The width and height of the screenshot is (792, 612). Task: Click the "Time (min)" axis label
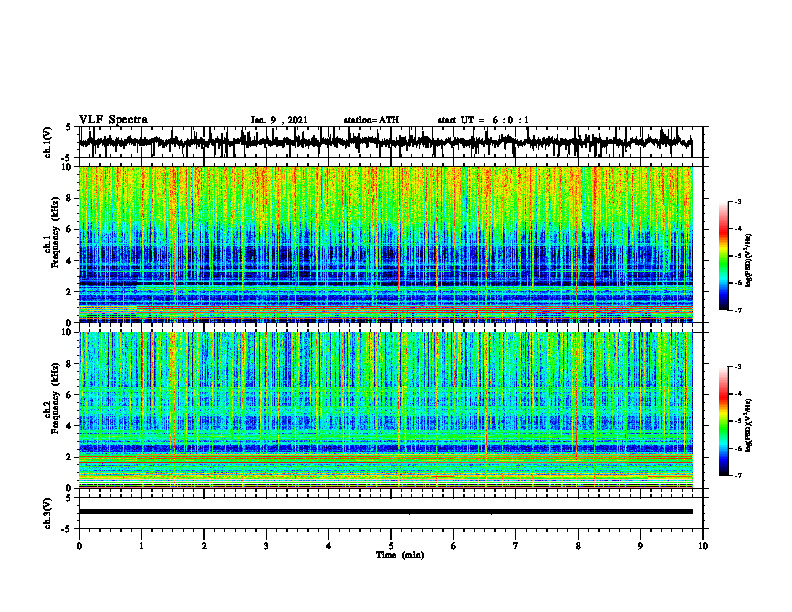click(x=400, y=555)
